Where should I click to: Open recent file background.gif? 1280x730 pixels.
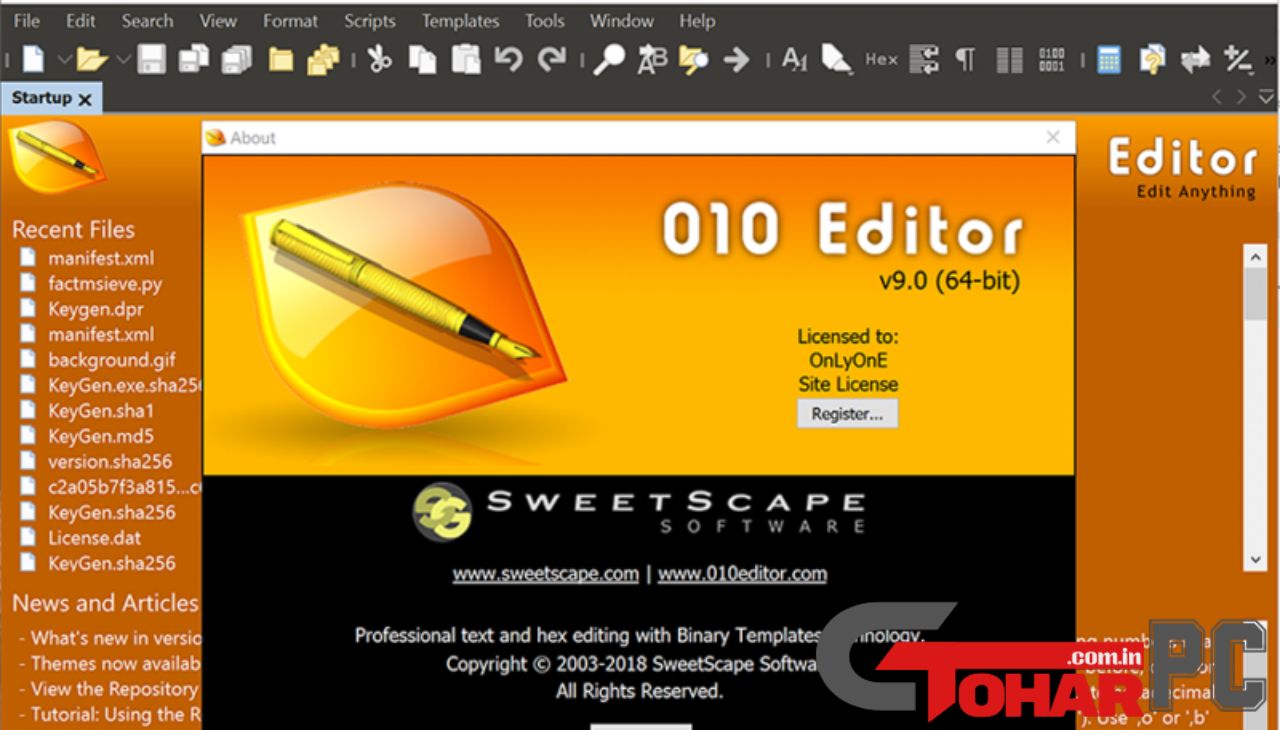tap(112, 360)
